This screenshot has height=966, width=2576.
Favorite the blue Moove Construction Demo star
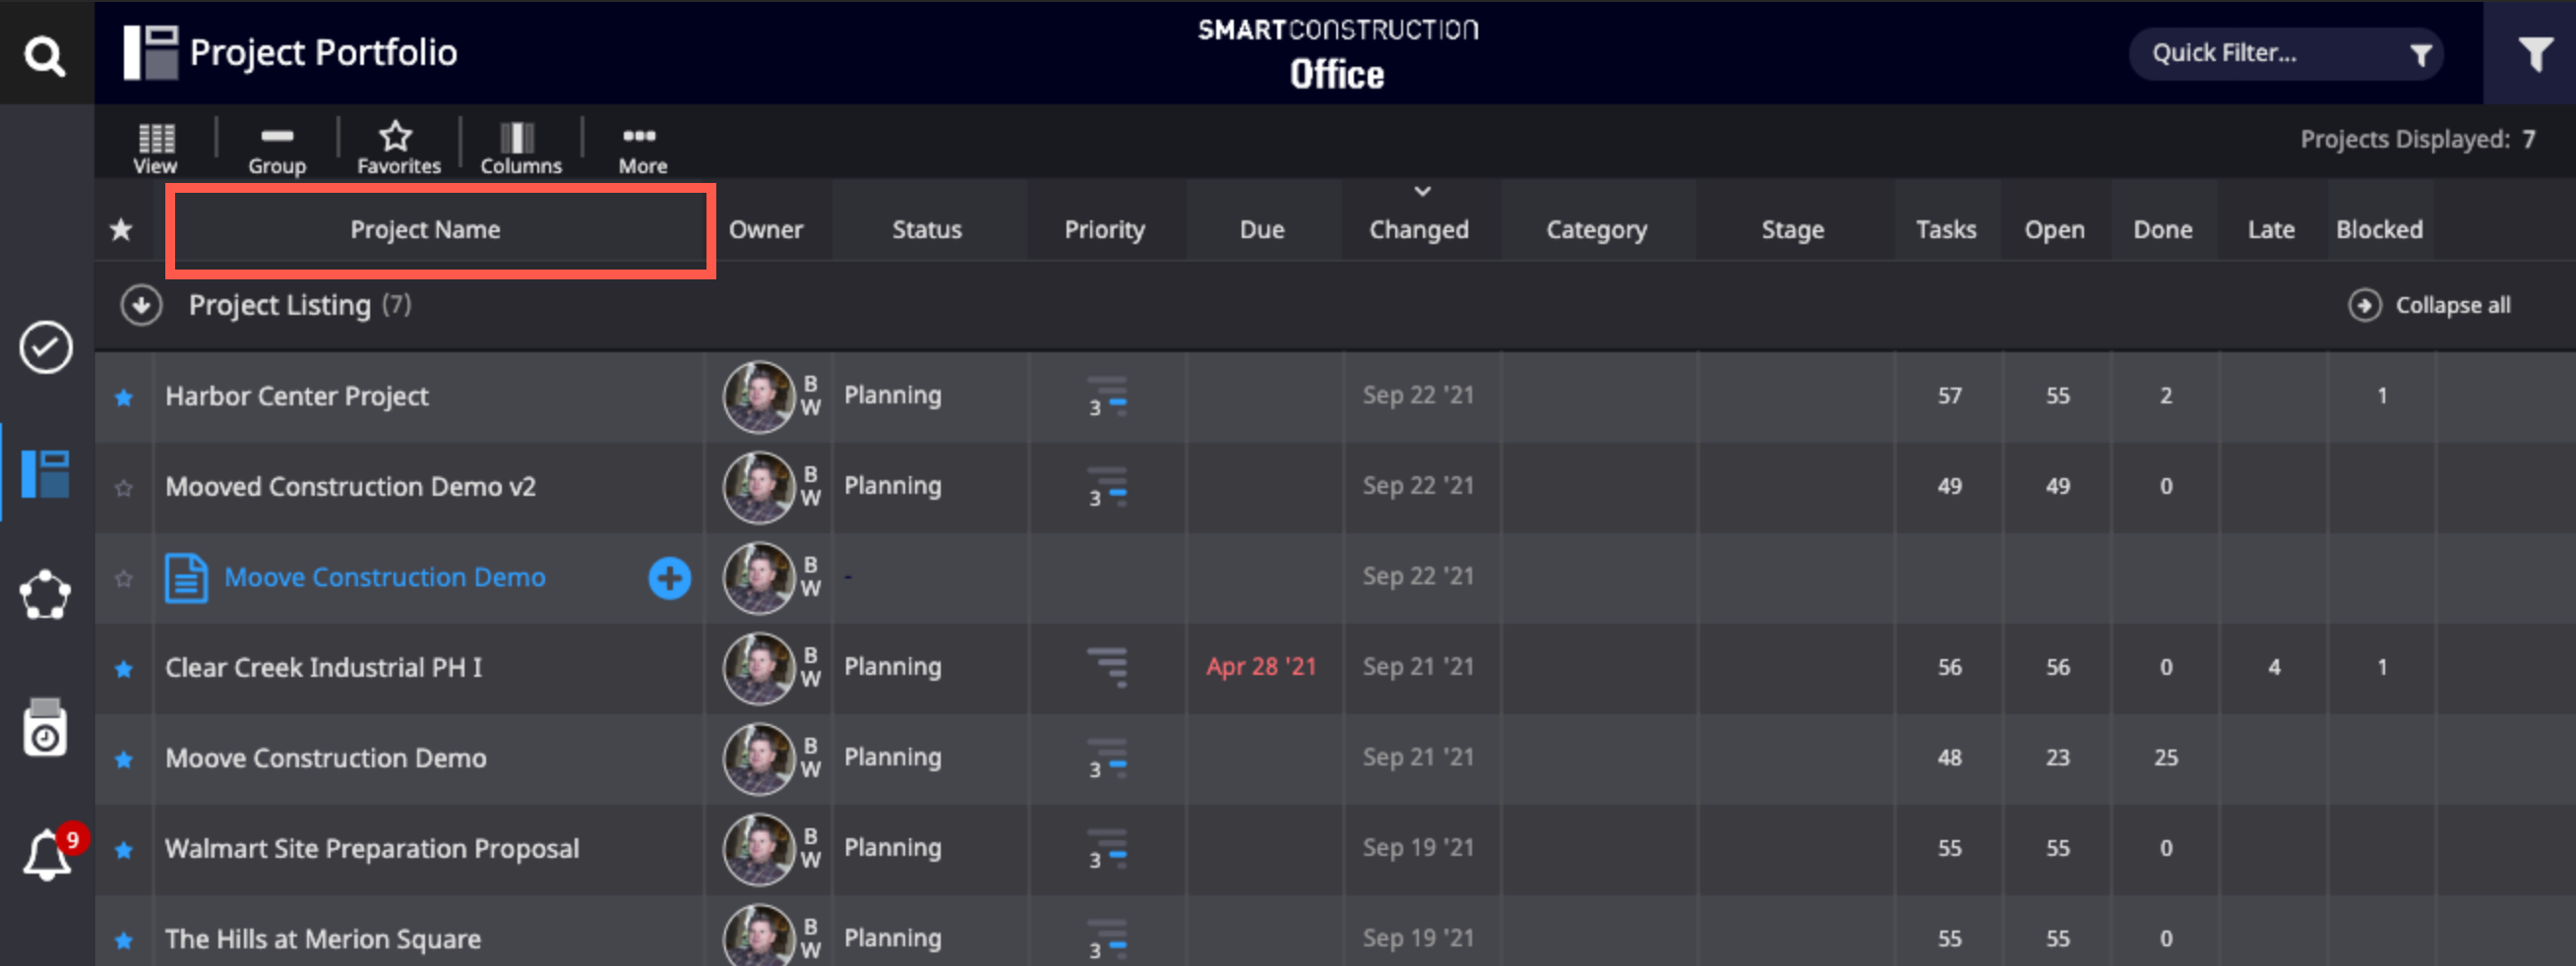click(124, 578)
